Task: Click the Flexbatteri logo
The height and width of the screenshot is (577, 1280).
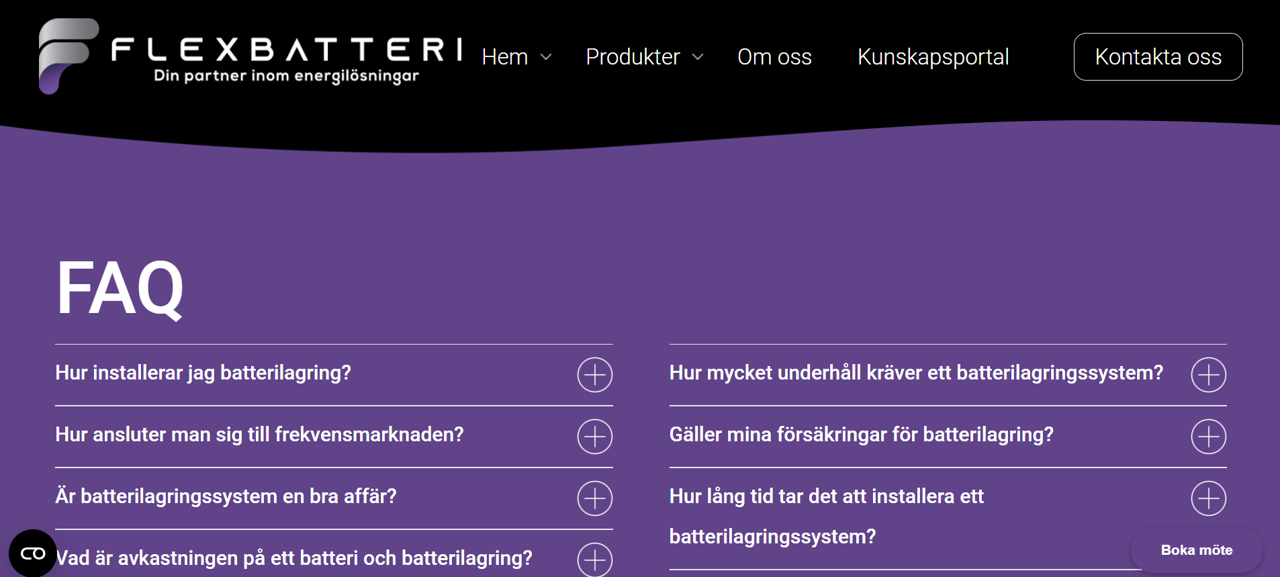Action: (250, 57)
